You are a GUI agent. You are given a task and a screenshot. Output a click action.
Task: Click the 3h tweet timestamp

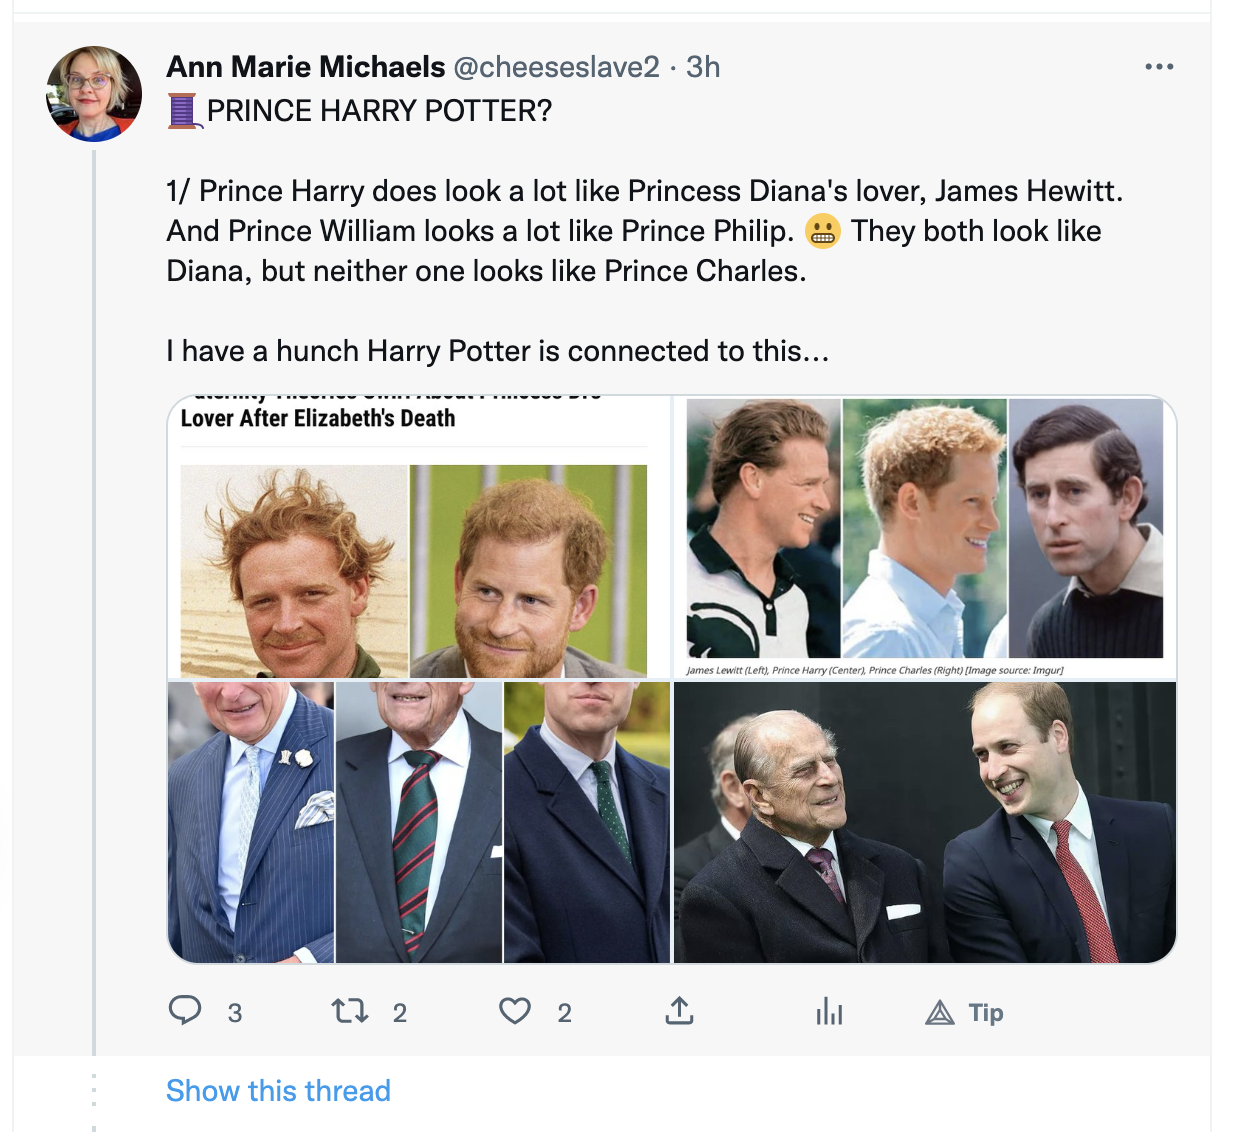point(703,67)
